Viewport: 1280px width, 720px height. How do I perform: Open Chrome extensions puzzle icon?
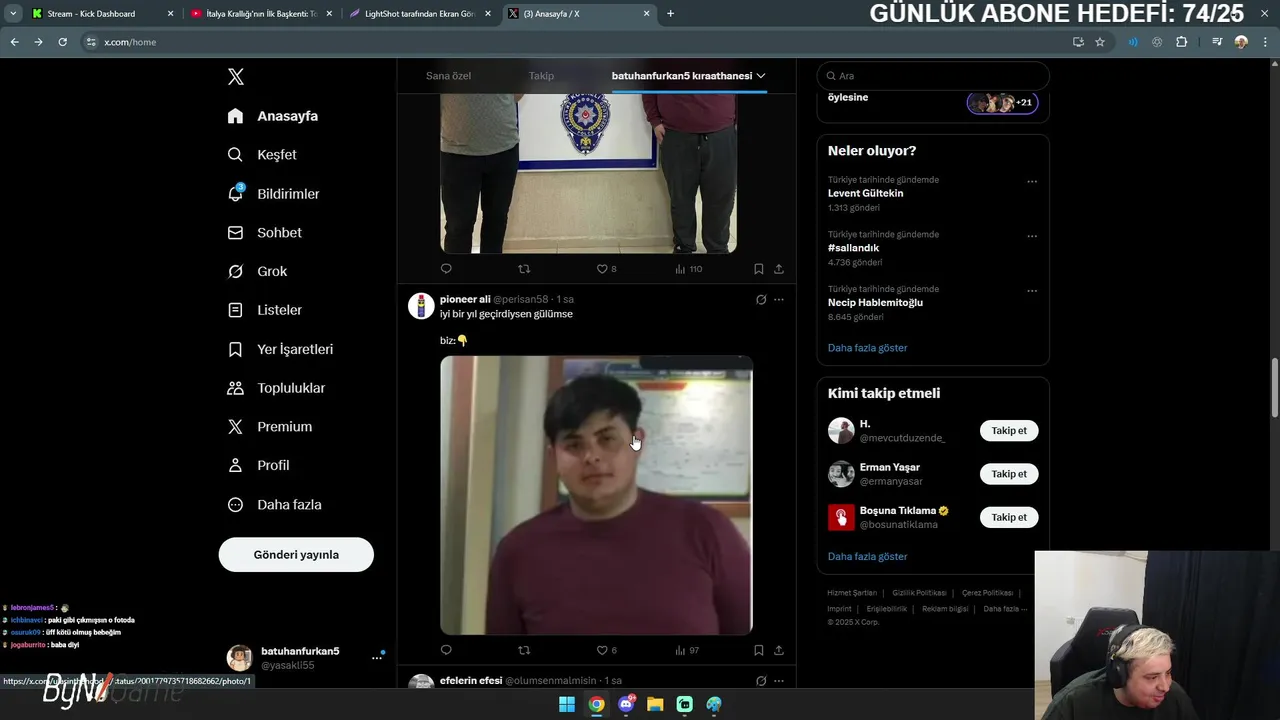click(x=1181, y=42)
